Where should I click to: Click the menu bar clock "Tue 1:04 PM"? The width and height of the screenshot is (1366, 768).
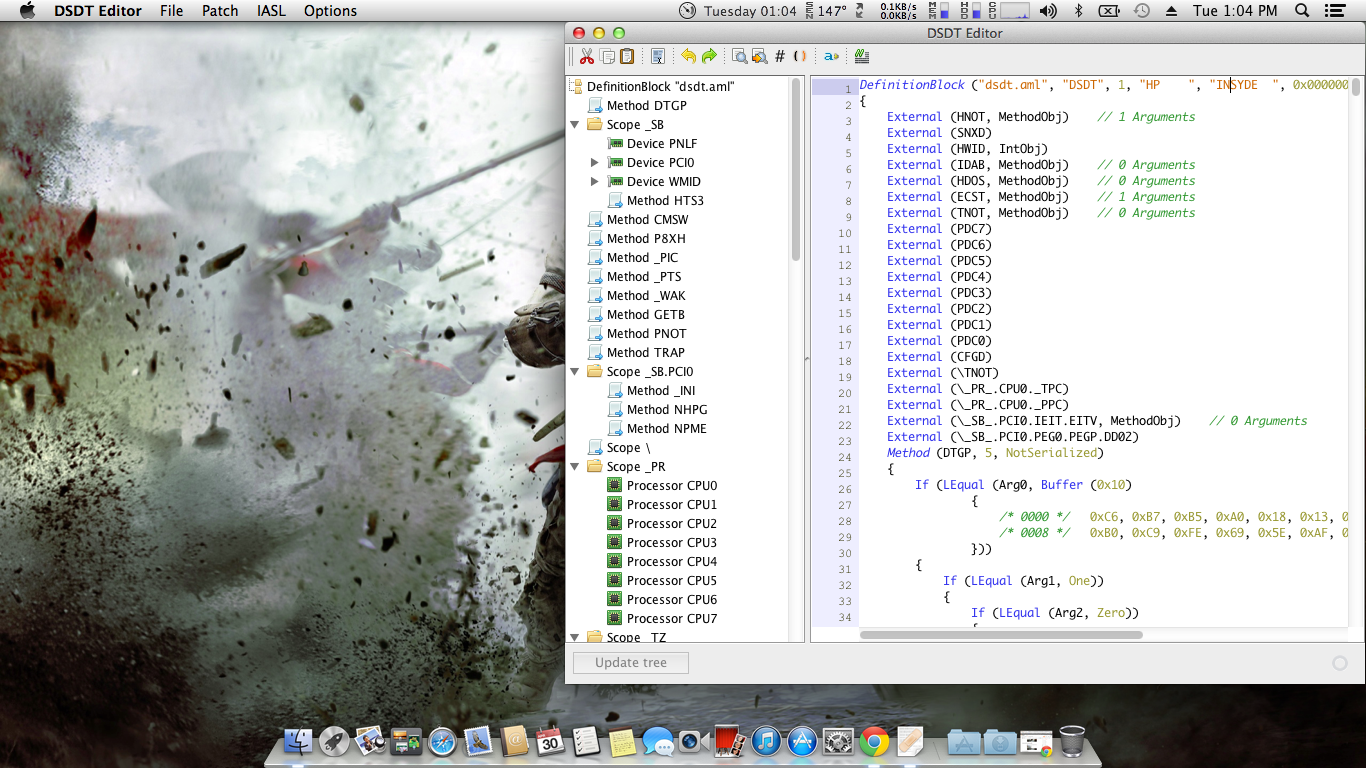[x=1235, y=11]
